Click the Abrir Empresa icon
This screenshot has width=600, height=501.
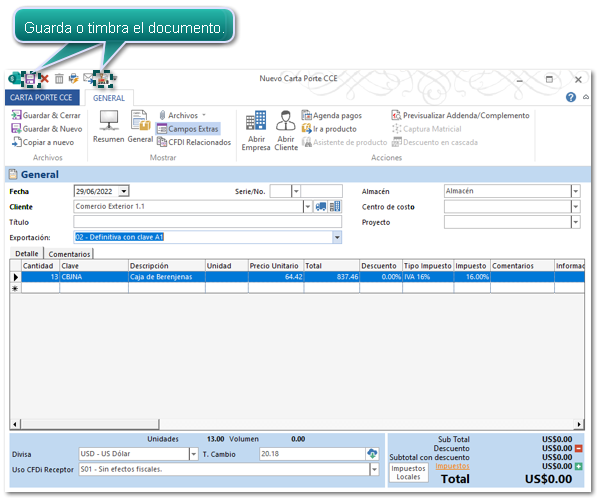point(256,128)
